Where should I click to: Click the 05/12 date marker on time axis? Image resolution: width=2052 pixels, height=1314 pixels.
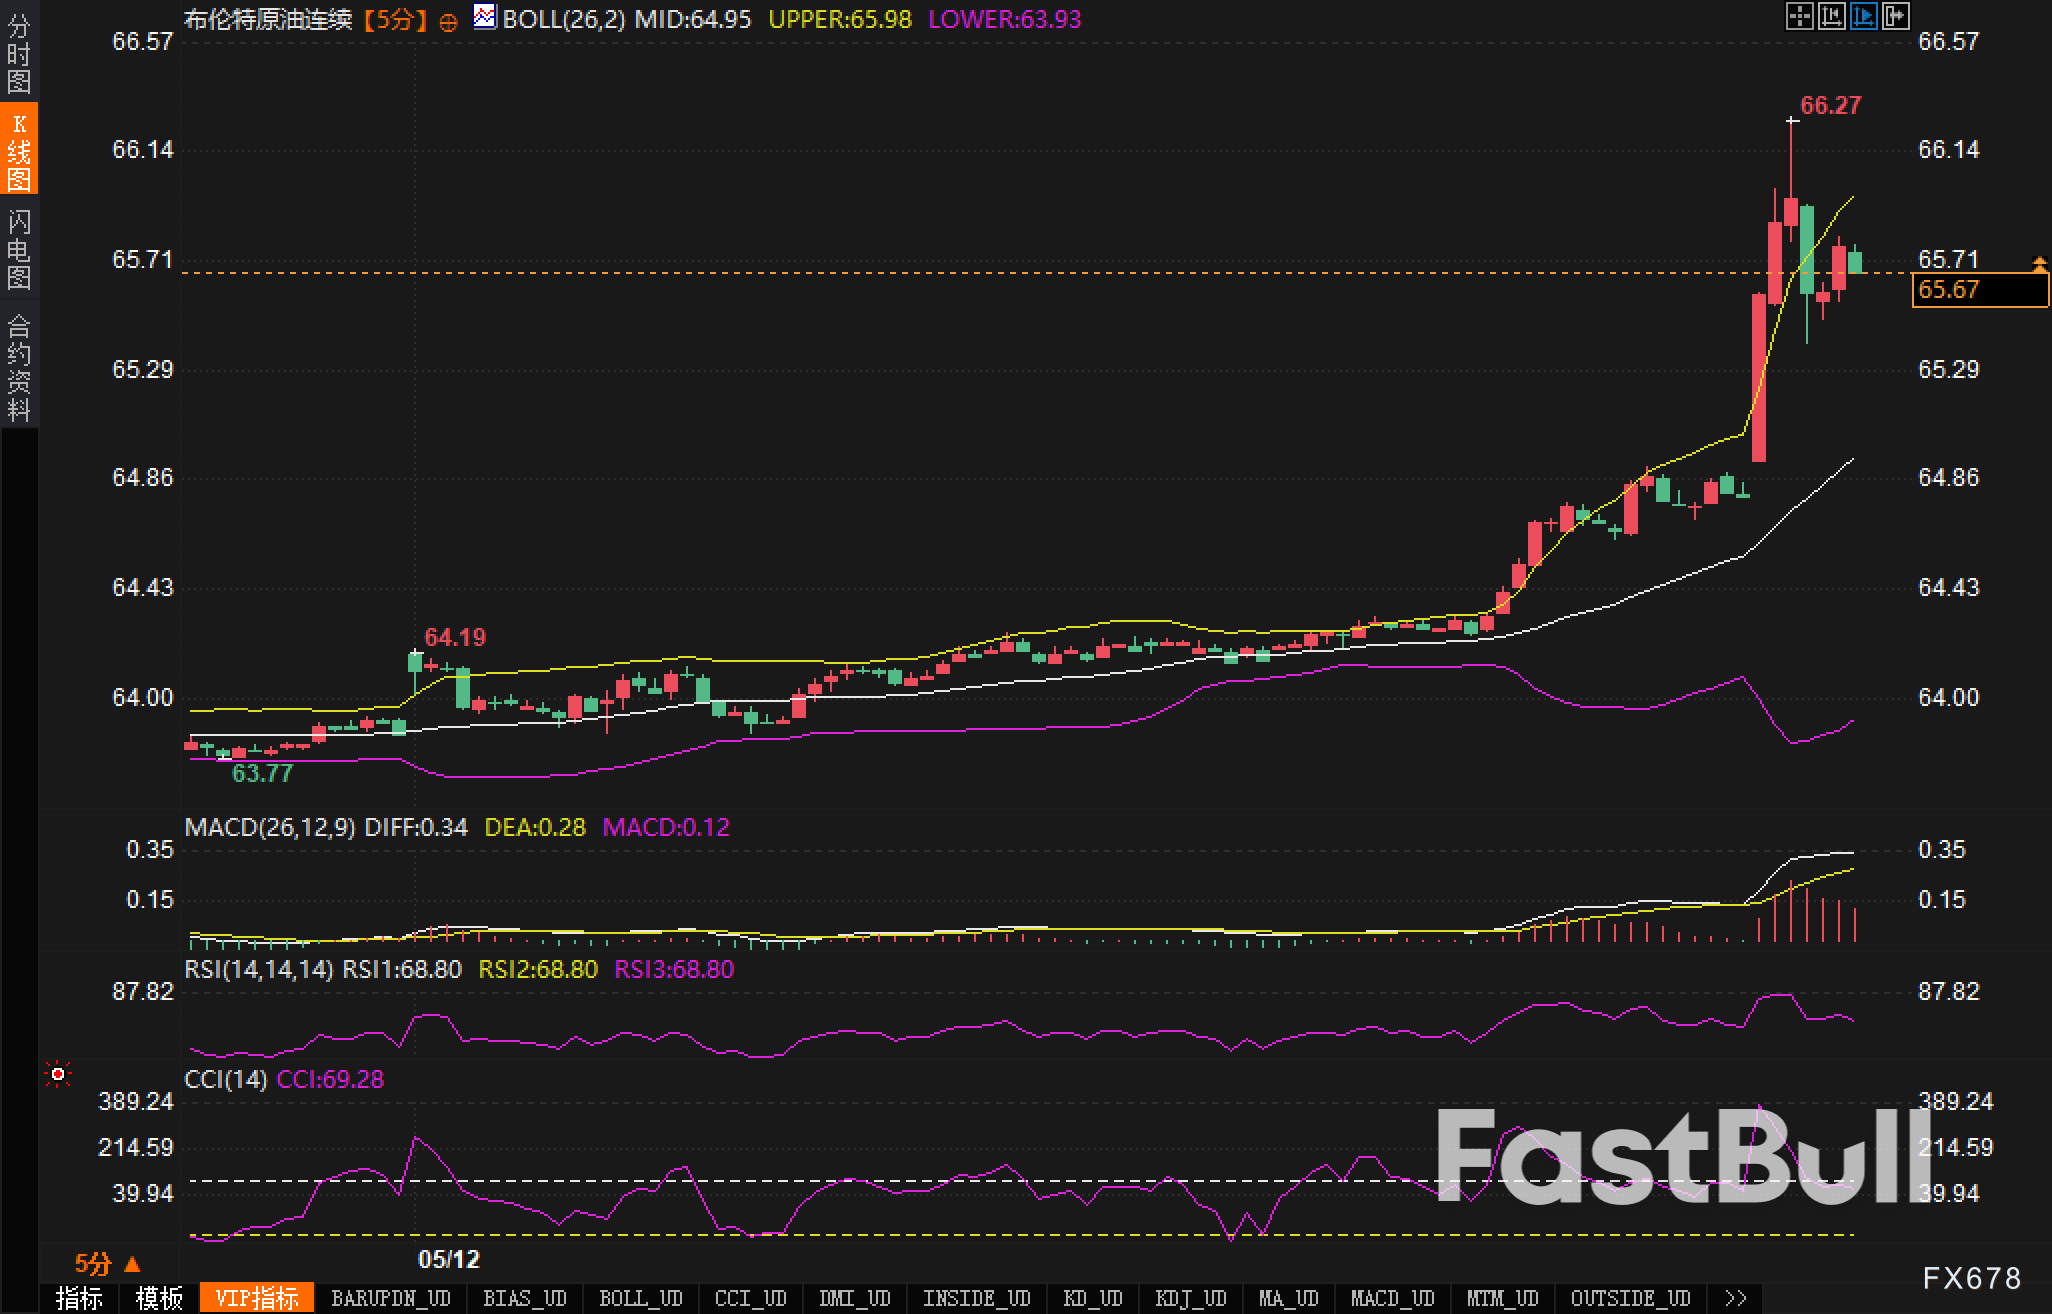tap(448, 1259)
